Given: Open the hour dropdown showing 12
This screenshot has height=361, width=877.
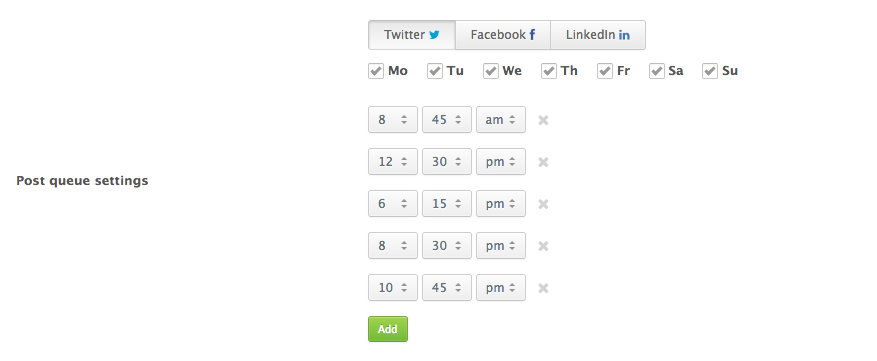Looking at the screenshot, I should click(393, 162).
